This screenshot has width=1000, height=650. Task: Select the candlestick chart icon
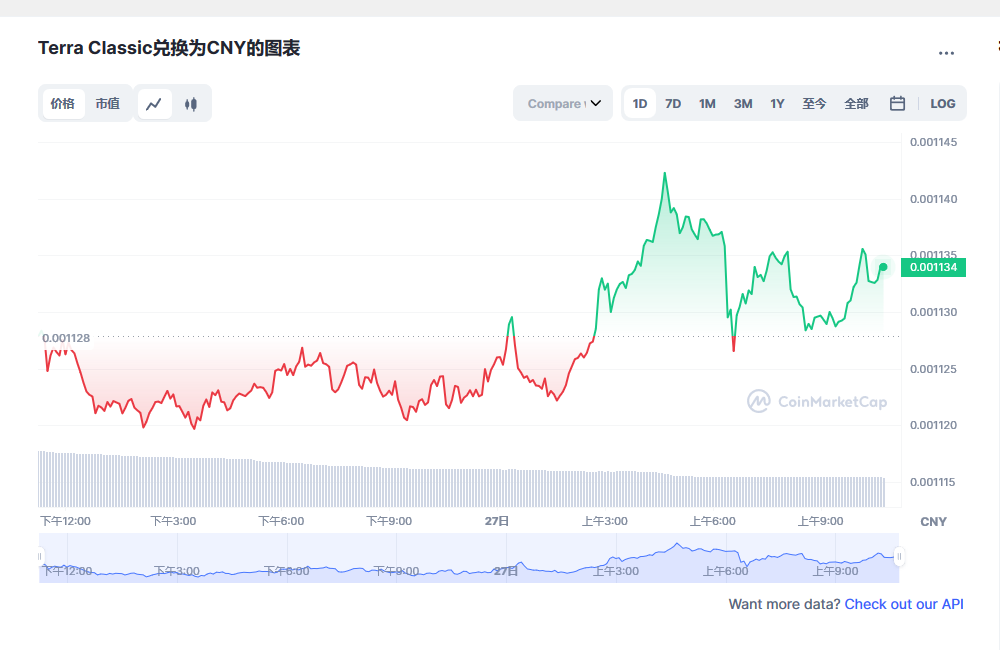pos(190,103)
